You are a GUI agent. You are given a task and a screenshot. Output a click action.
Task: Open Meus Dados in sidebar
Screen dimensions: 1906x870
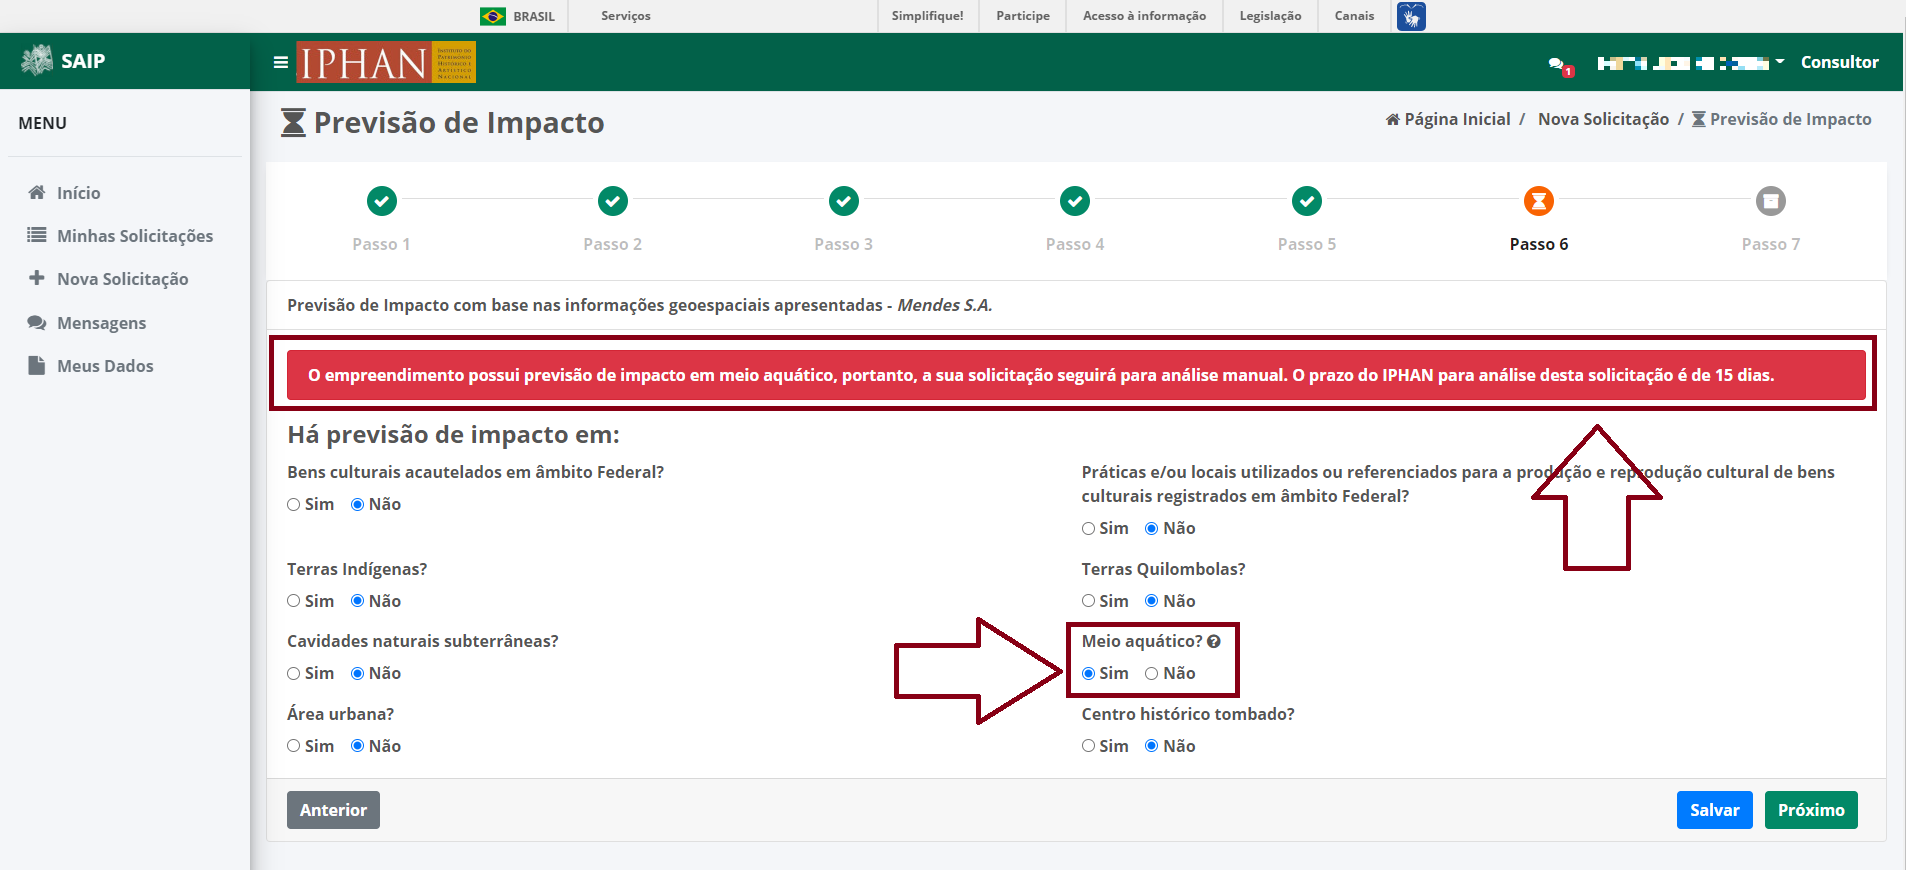[x=105, y=366]
